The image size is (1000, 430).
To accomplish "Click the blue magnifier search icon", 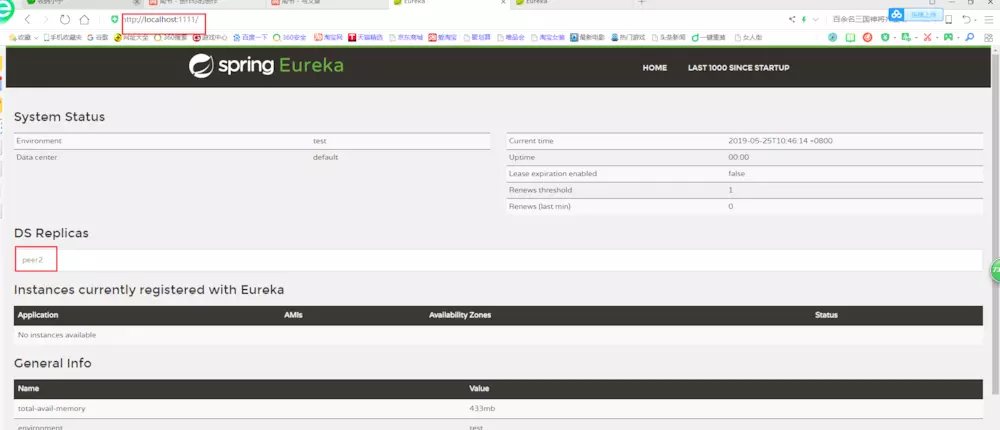I will pyautogui.click(x=970, y=38).
